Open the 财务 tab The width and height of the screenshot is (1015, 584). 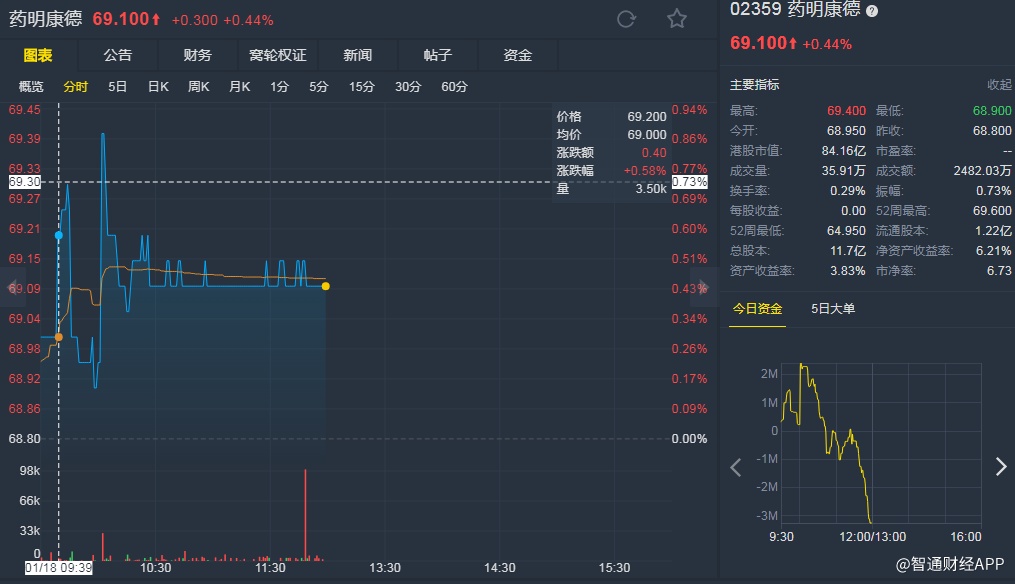(197, 55)
